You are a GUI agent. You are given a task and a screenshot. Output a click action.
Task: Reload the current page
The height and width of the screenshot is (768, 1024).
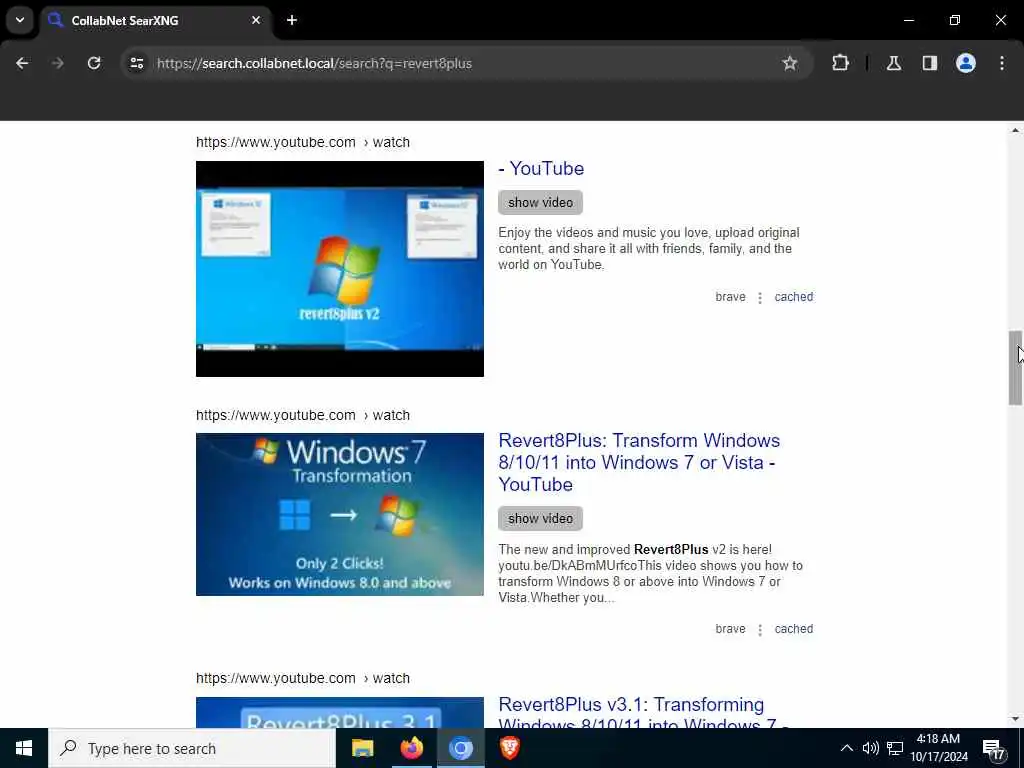[x=94, y=63]
